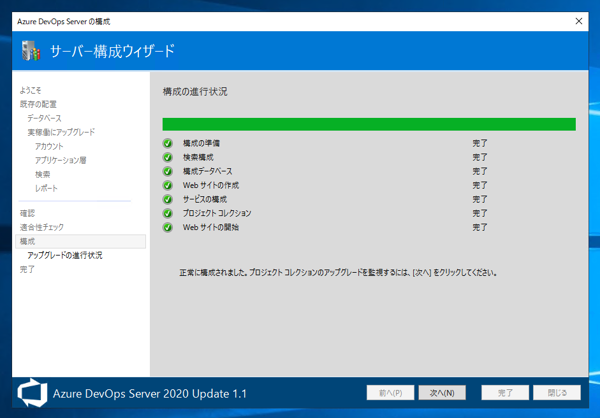Screen dimensions: 600x418
Task: Click the プロジェクト コレクション task label
Action: (217, 213)
